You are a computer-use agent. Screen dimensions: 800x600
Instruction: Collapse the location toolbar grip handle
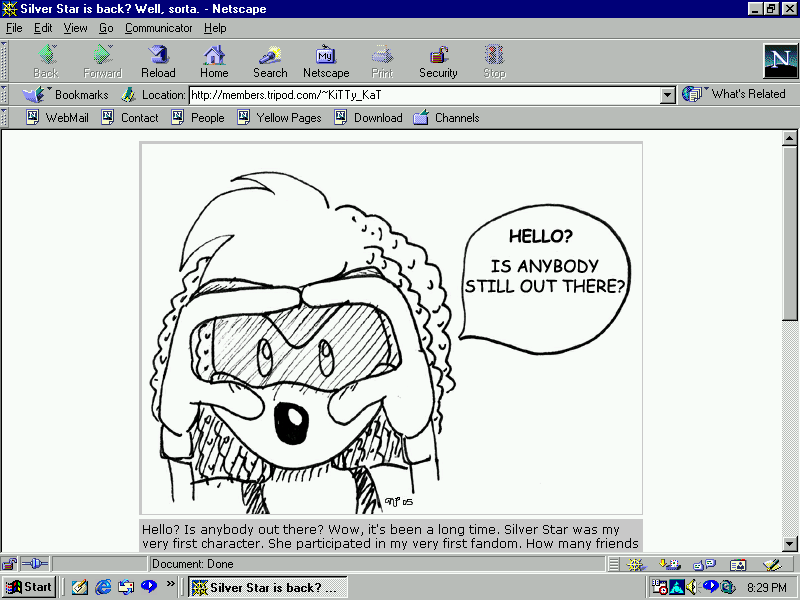[4, 94]
